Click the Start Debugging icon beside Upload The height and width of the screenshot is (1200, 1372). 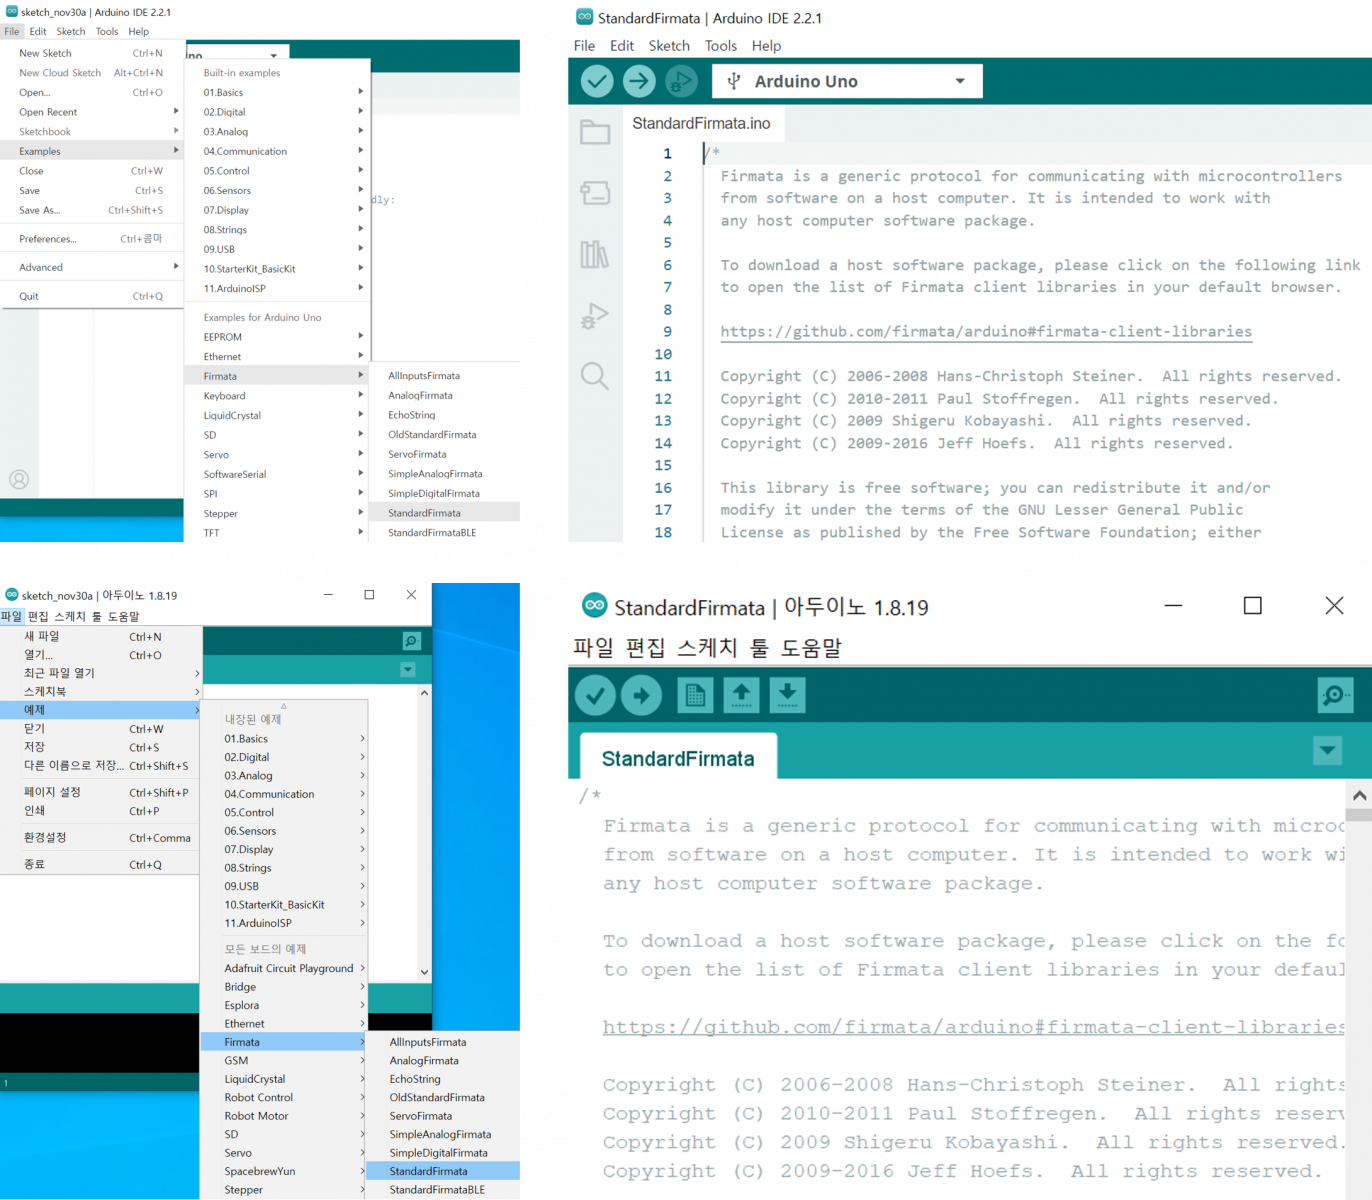click(x=681, y=81)
